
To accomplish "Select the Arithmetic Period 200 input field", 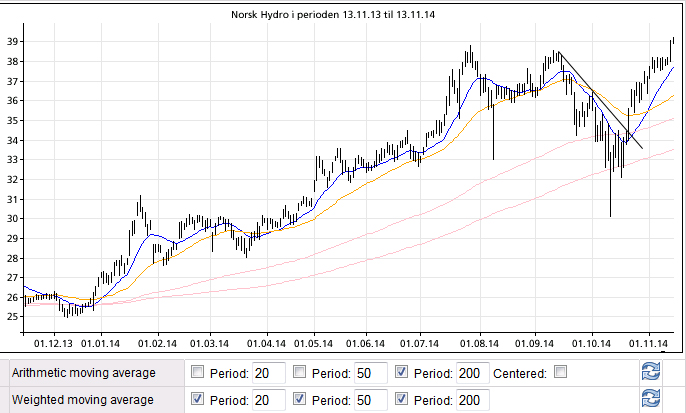I will pos(473,373).
